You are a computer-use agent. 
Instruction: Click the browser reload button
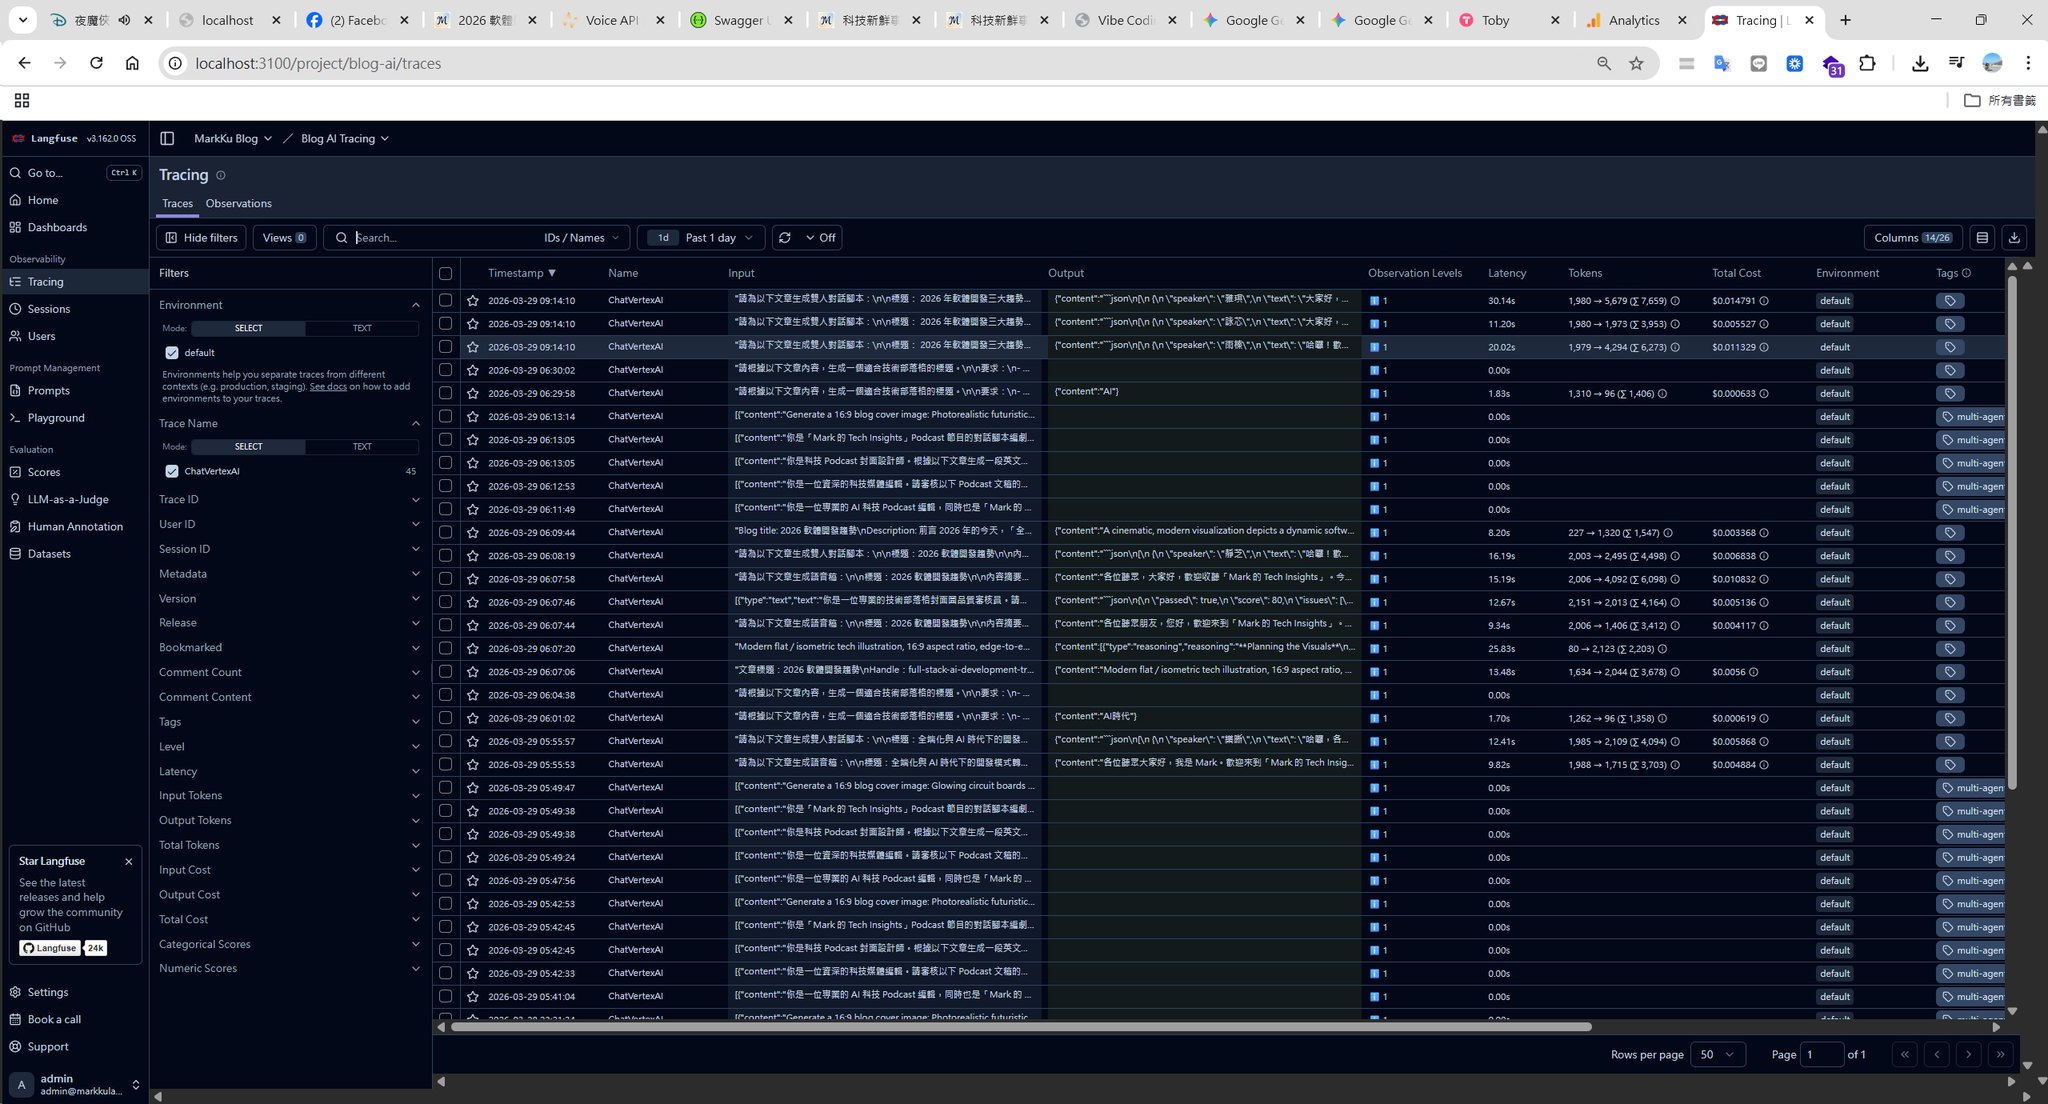point(96,63)
